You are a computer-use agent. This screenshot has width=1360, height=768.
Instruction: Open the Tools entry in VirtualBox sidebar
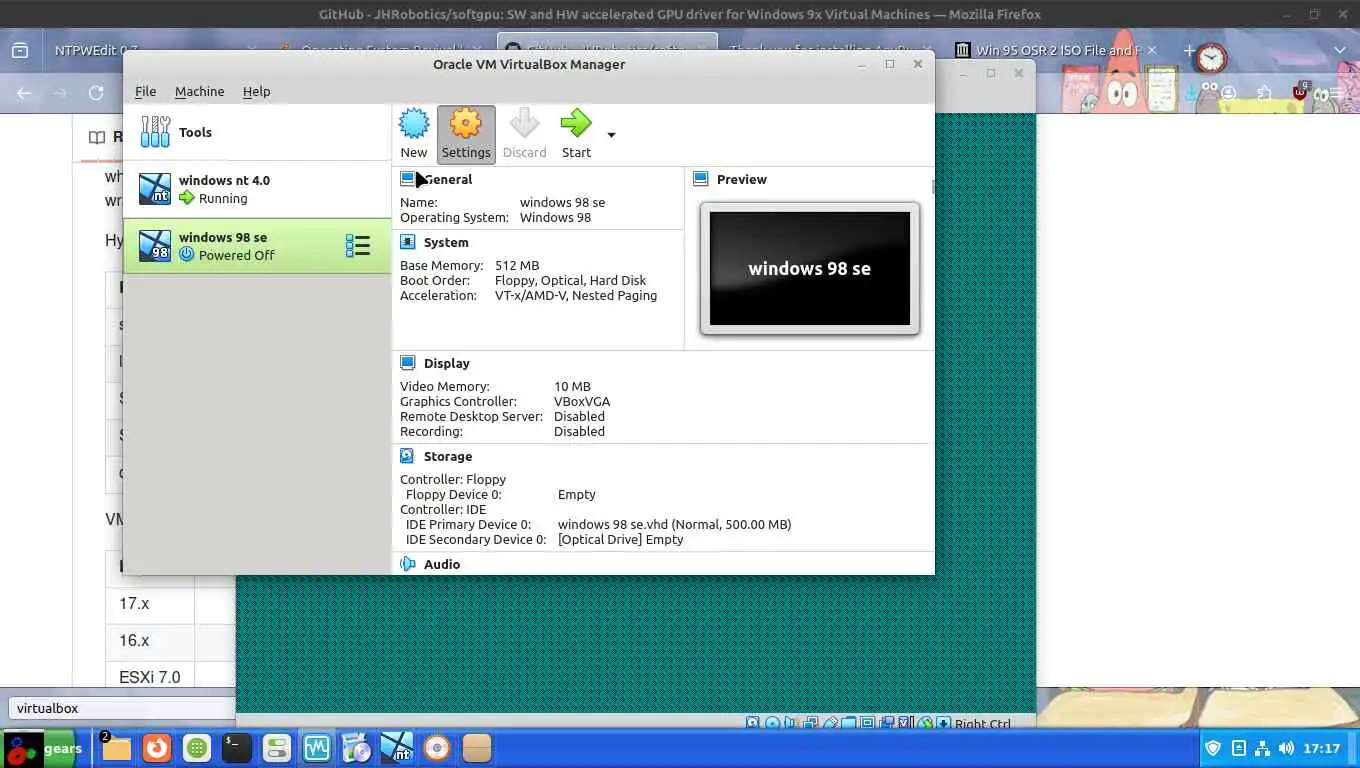[256, 132]
